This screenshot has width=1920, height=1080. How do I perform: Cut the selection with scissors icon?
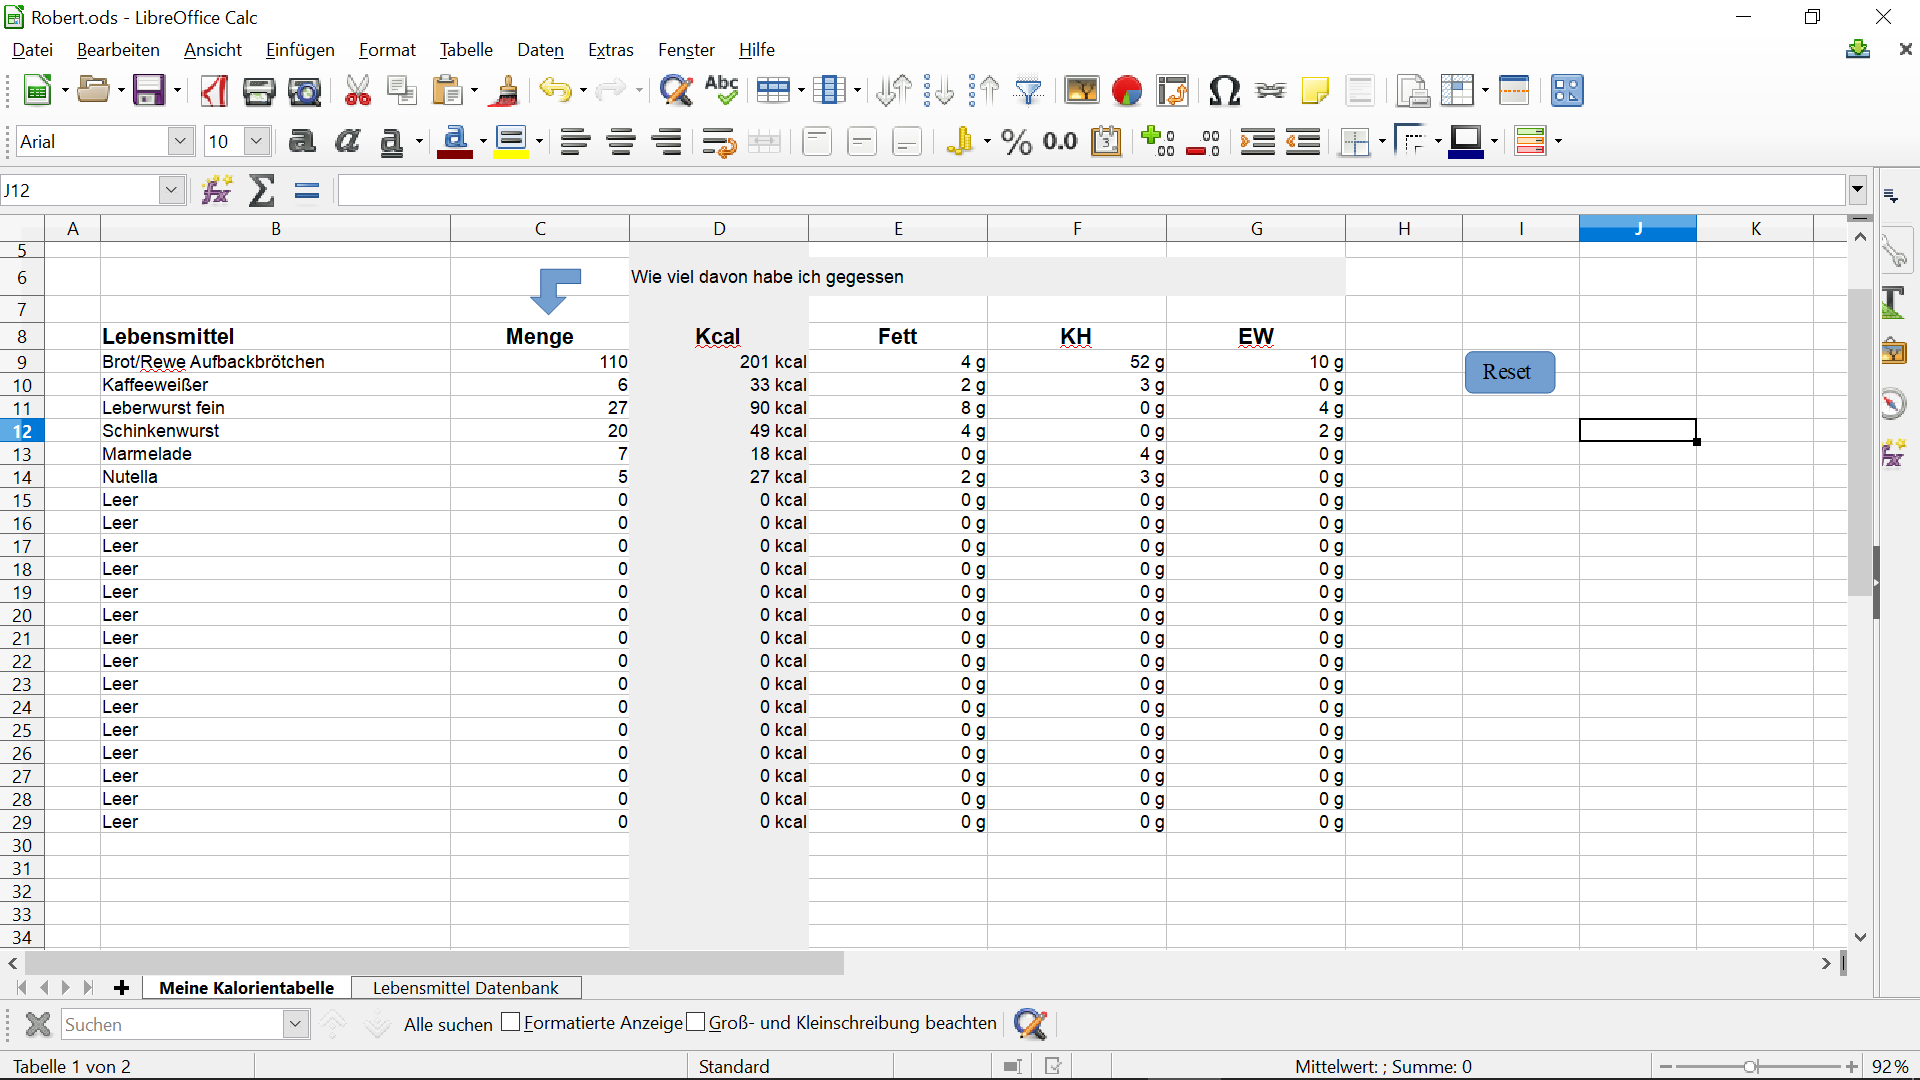tap(357, 91)
